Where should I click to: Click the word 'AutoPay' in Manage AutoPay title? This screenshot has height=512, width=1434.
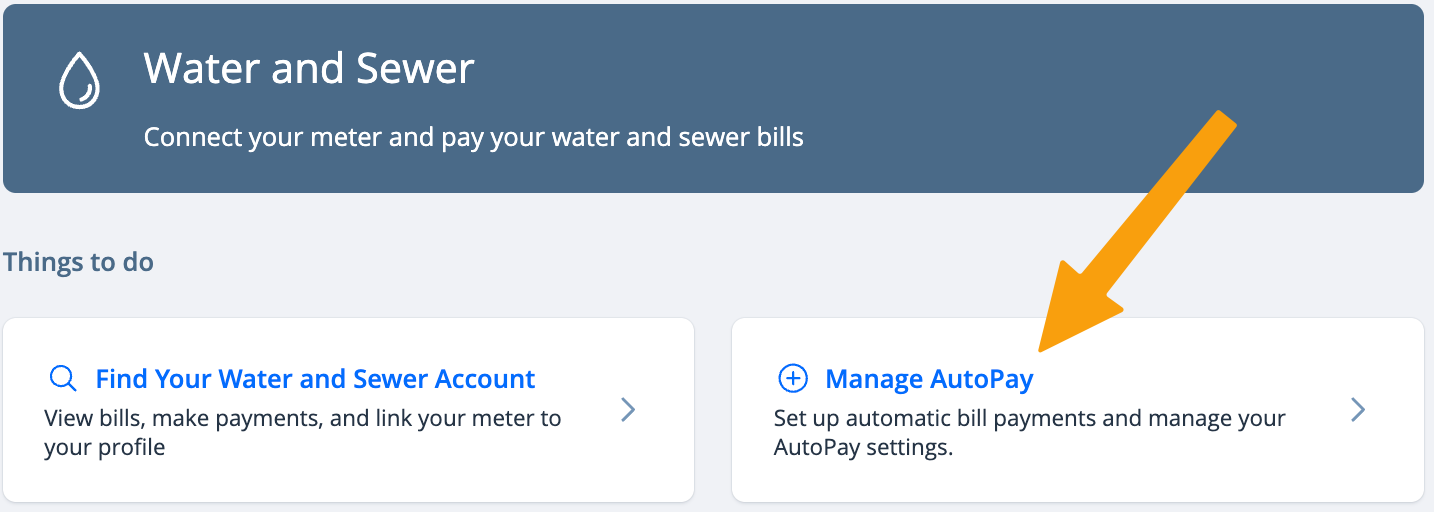982,379
